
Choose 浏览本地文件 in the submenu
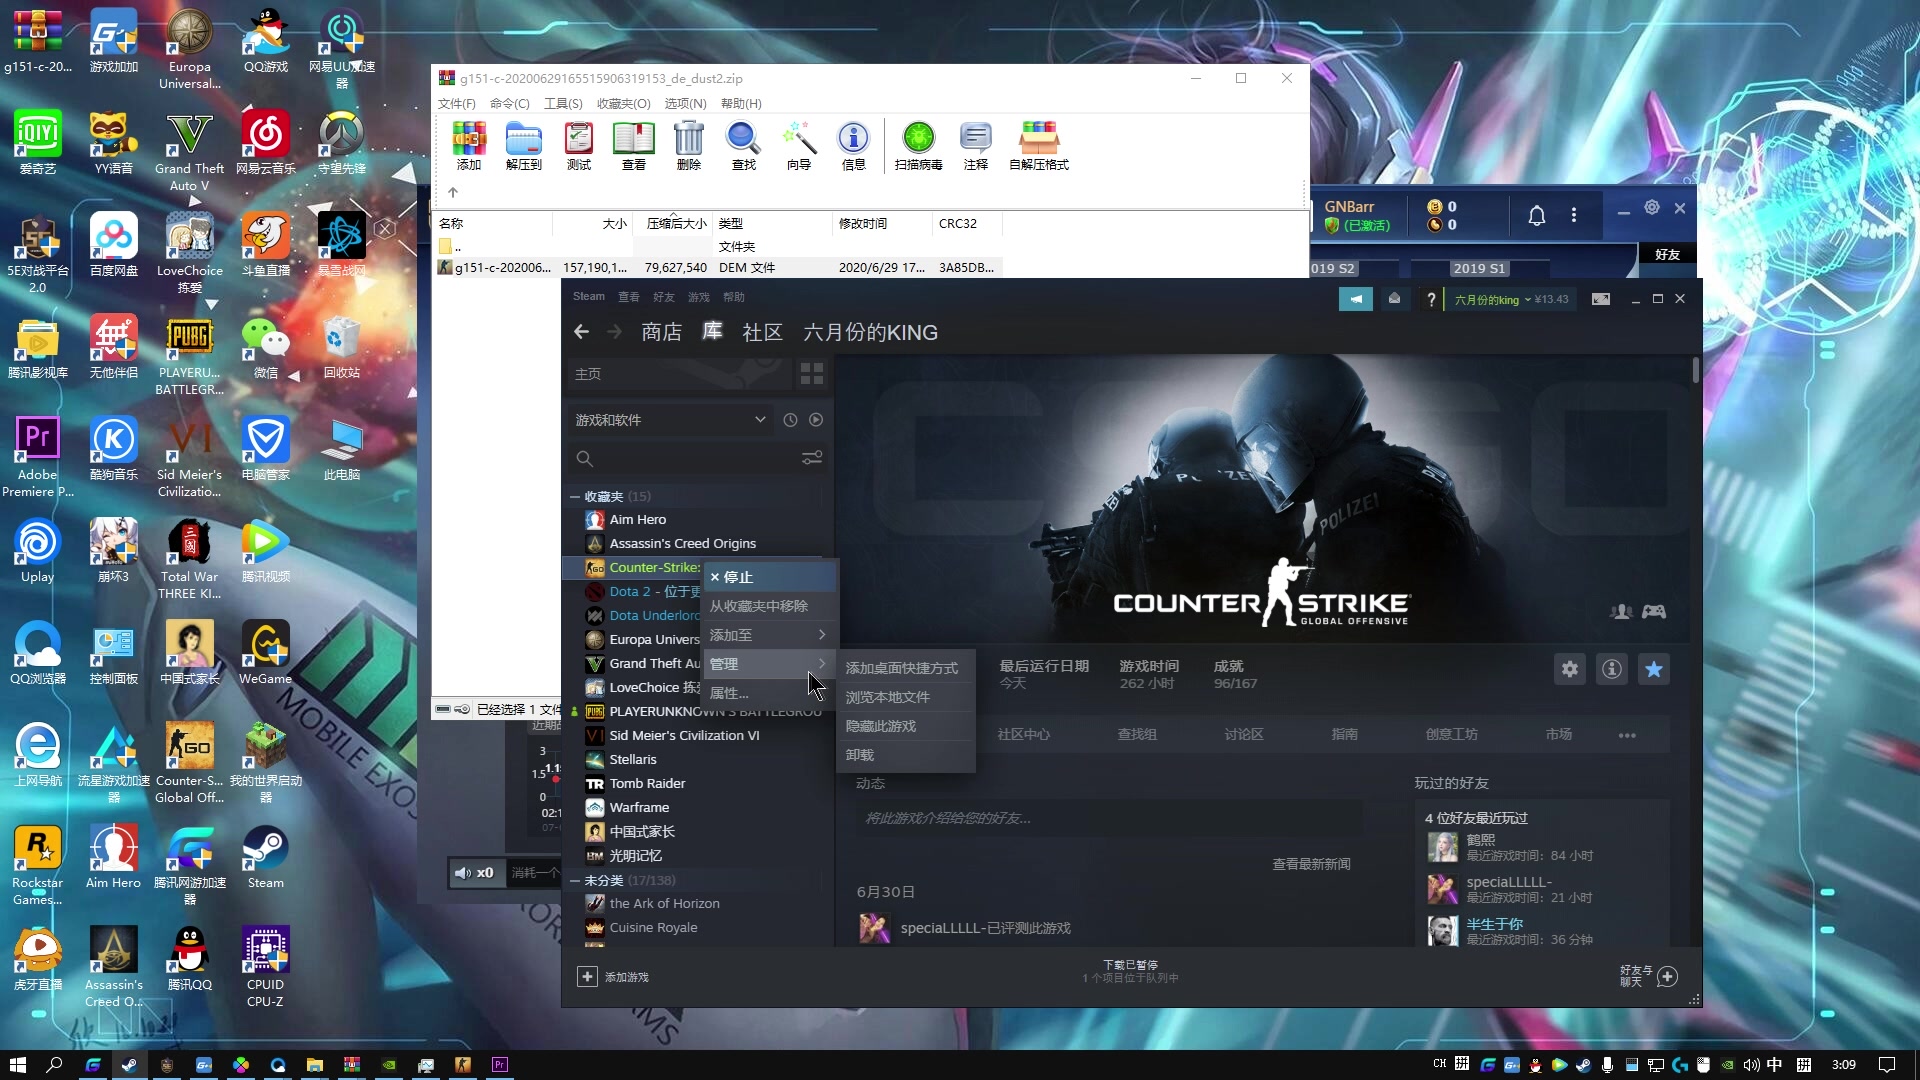(x=906, y=697)
